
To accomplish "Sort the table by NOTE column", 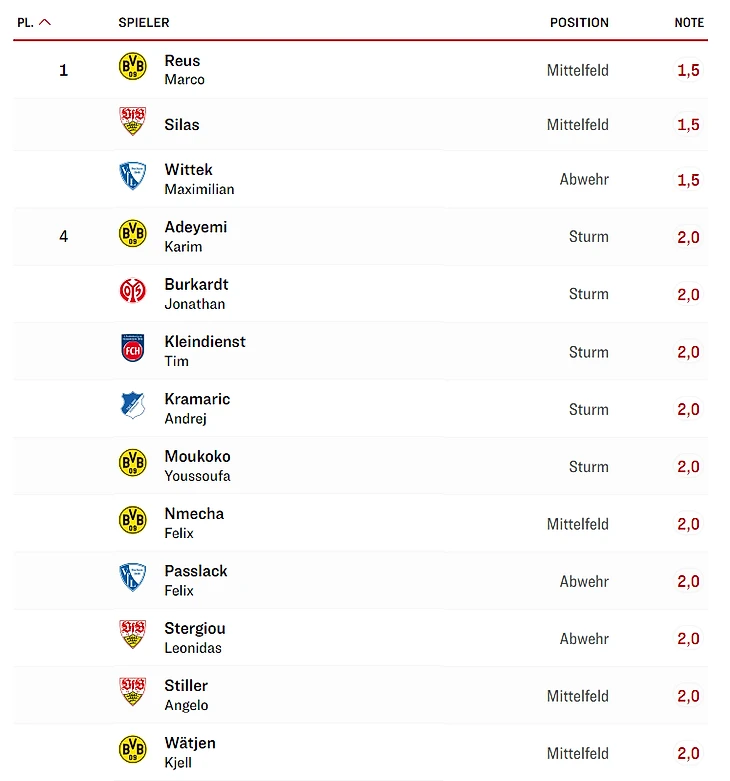I will point(689,23).
